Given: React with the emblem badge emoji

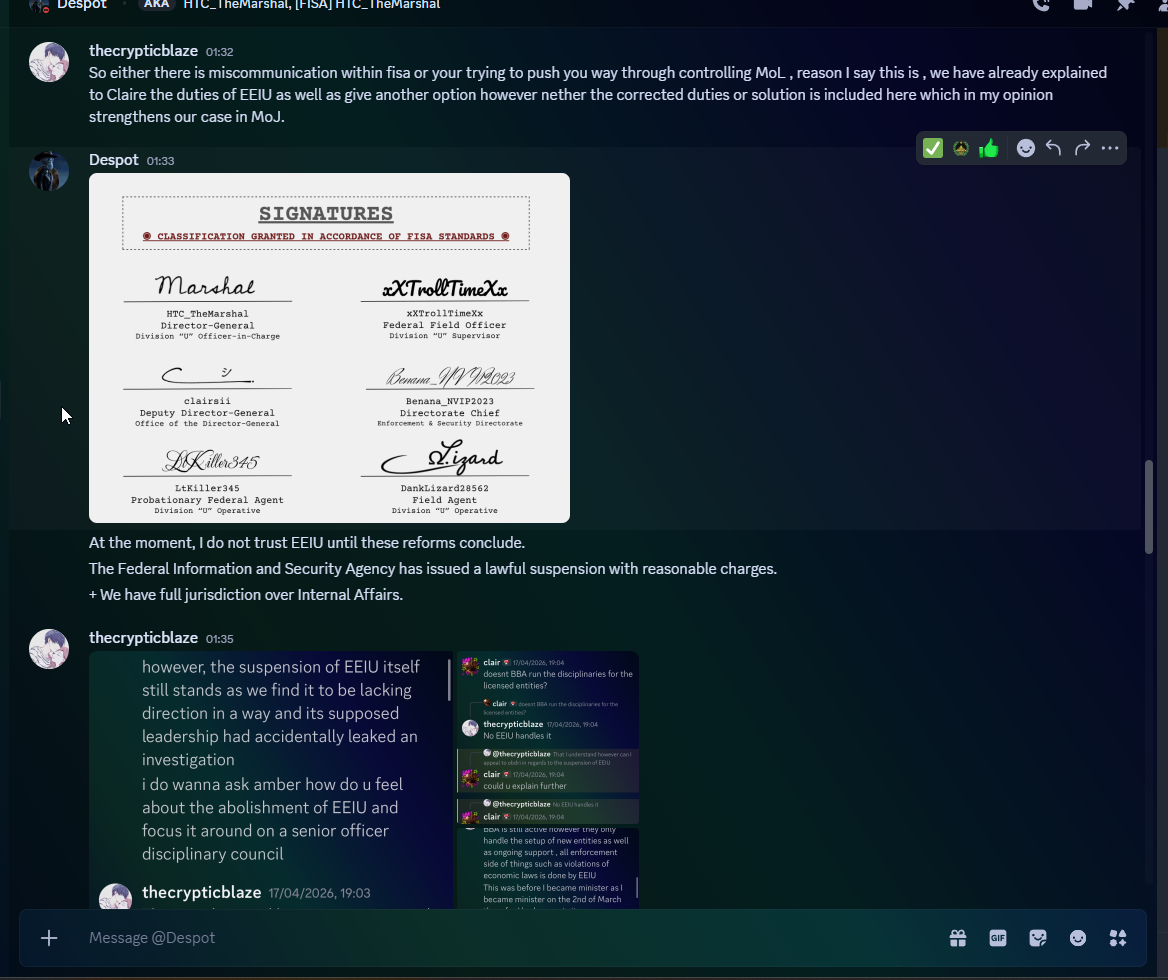Looking at the screenshot, I should coord(961,148).
